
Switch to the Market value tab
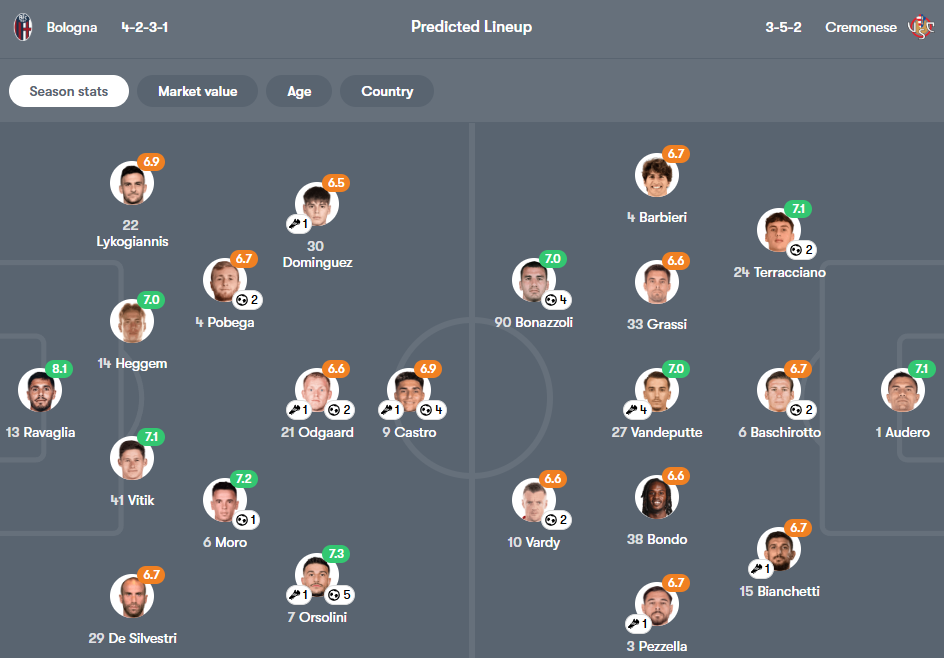[198, 91]
